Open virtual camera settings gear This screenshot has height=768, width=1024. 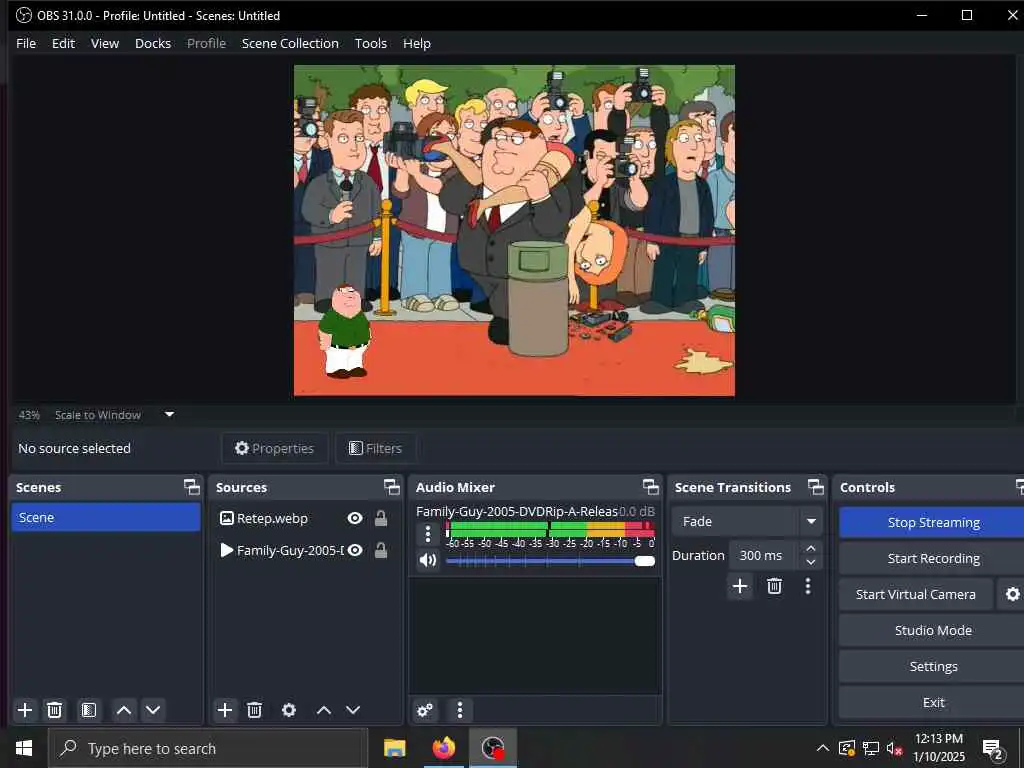(1012, 594)
